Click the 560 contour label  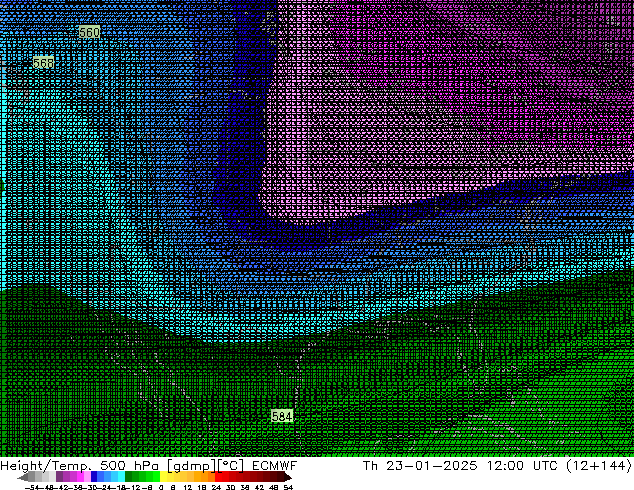pos(89,32)
